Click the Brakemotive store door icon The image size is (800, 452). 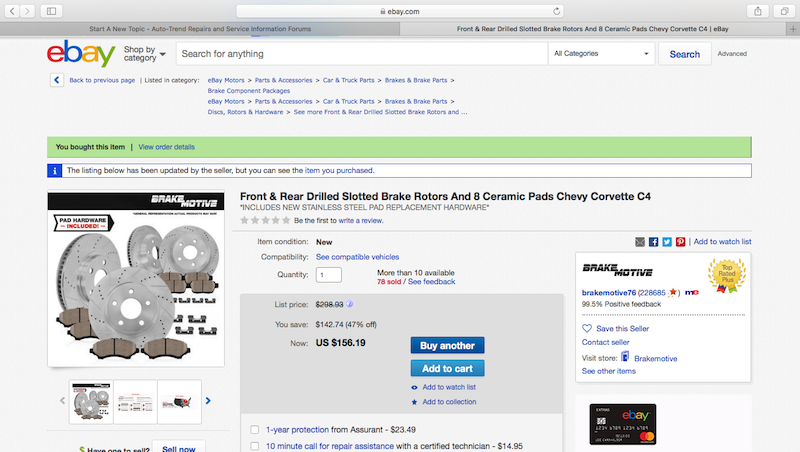625,357
